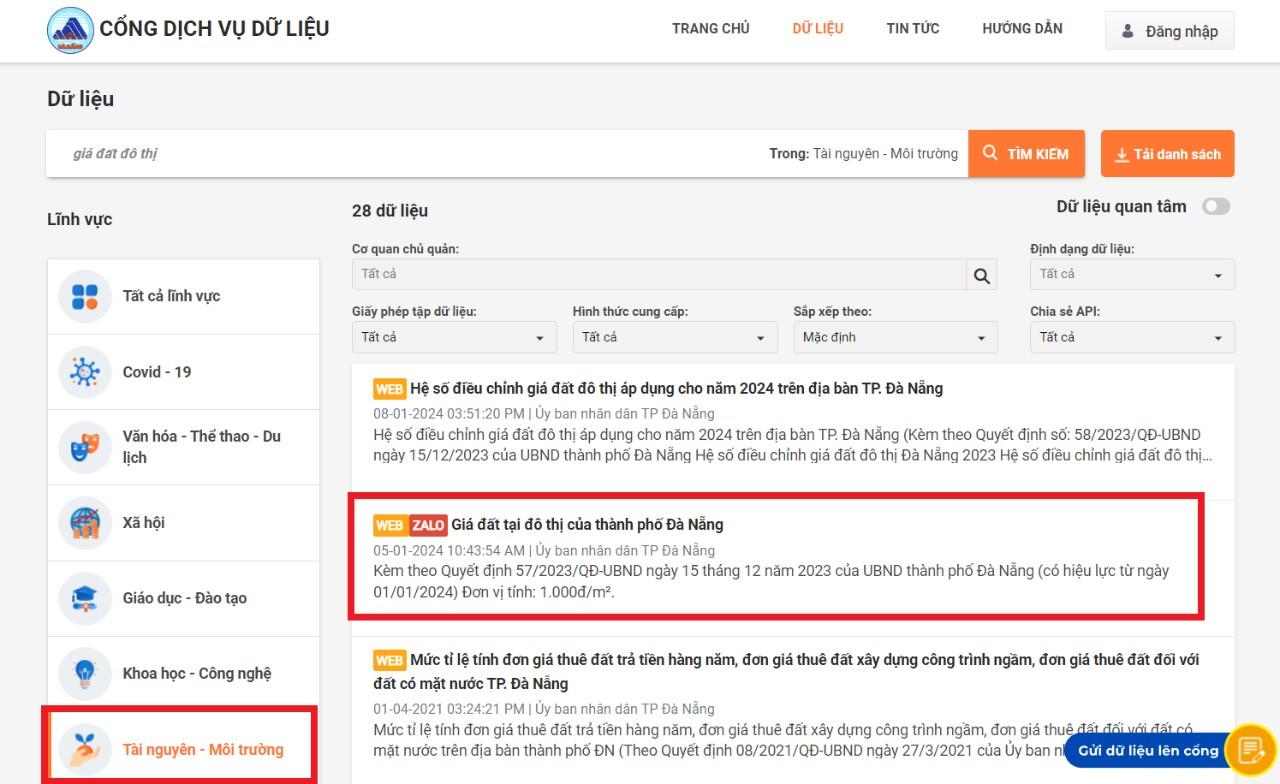Select Tài nguyên - Môi trường category label
Screen dimensions: 1280x784
click(203, 749)
